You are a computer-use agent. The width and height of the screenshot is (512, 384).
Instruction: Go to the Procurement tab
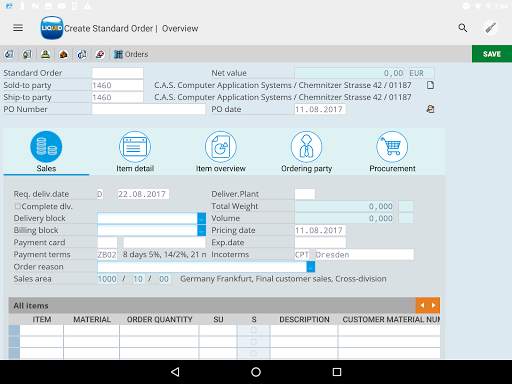[x=392, y=152]
